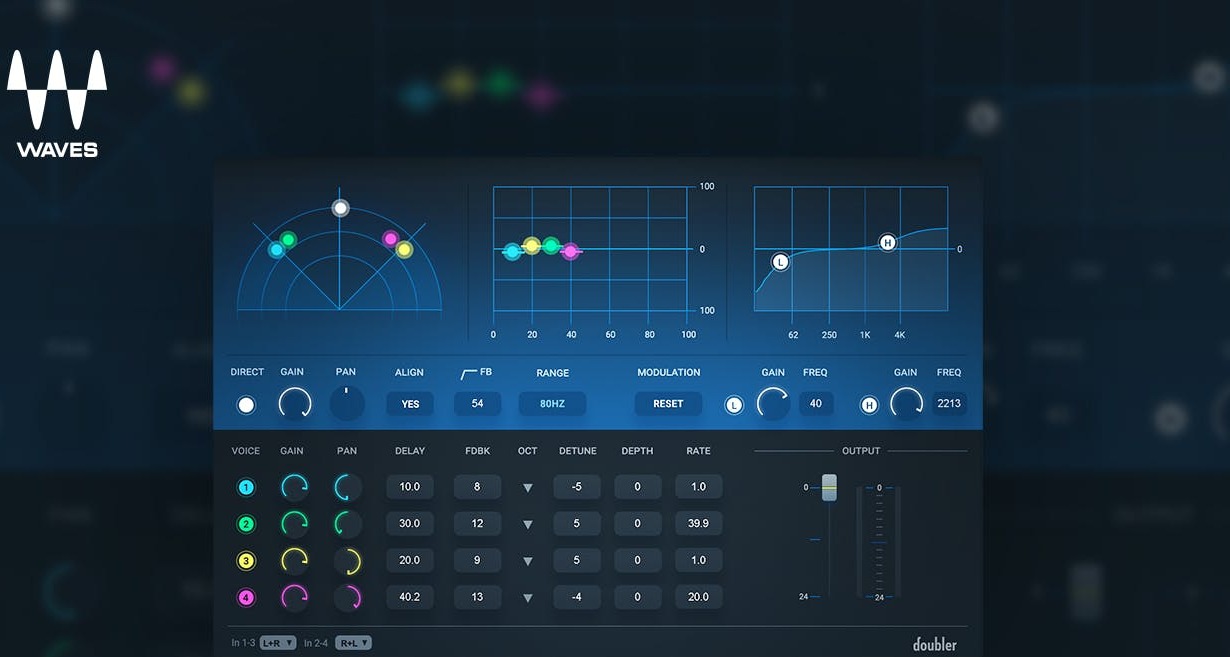Click the output level meter
This screenshot has width=1230, height=657.
(880, 542)
